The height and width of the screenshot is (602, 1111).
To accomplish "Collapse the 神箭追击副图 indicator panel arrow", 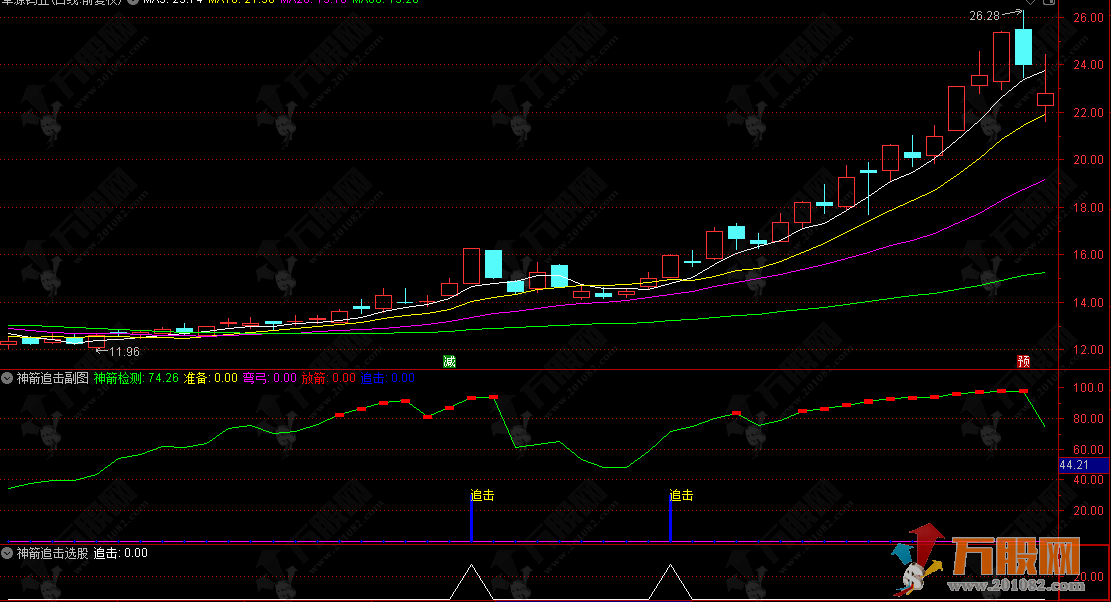I will coord(8,378).
